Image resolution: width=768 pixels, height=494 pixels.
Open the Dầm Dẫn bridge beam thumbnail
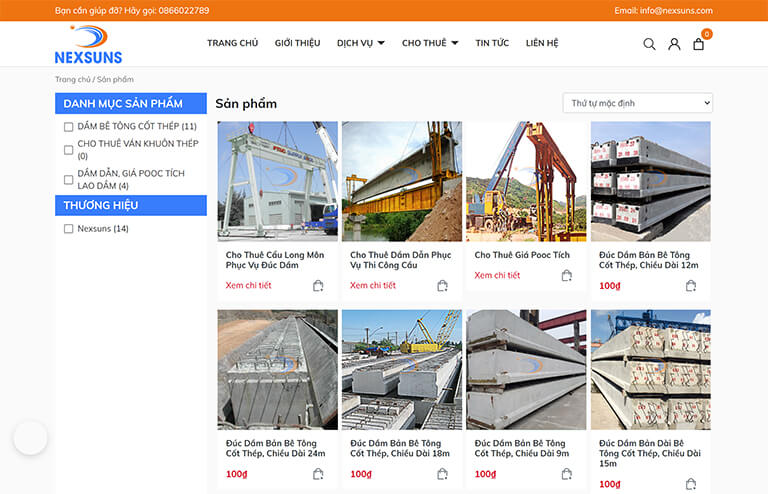402,181
